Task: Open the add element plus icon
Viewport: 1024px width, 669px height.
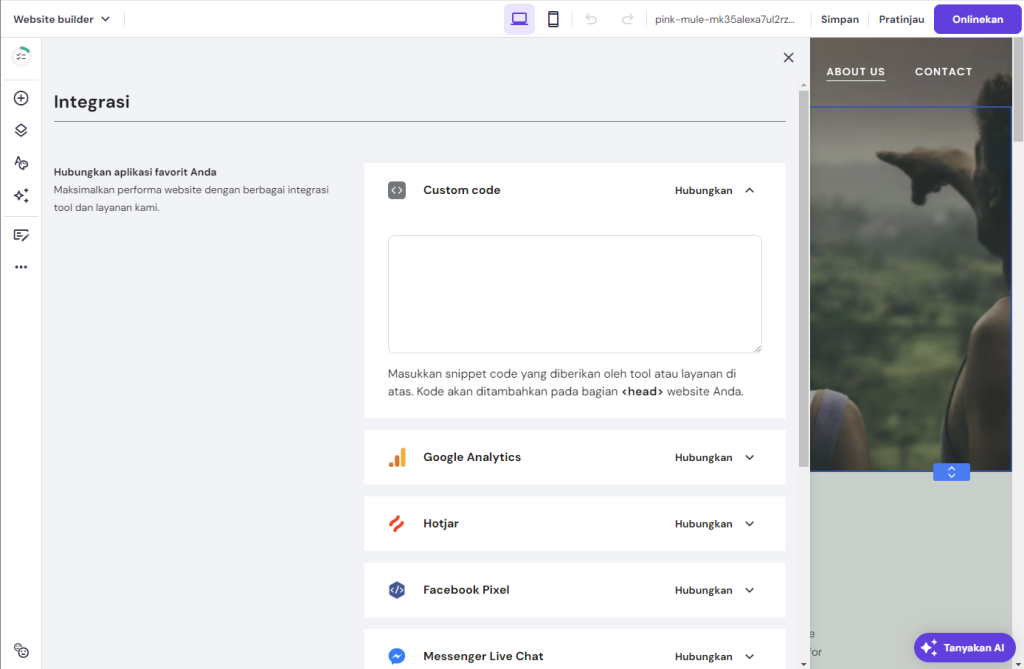Action: (20, 97)
